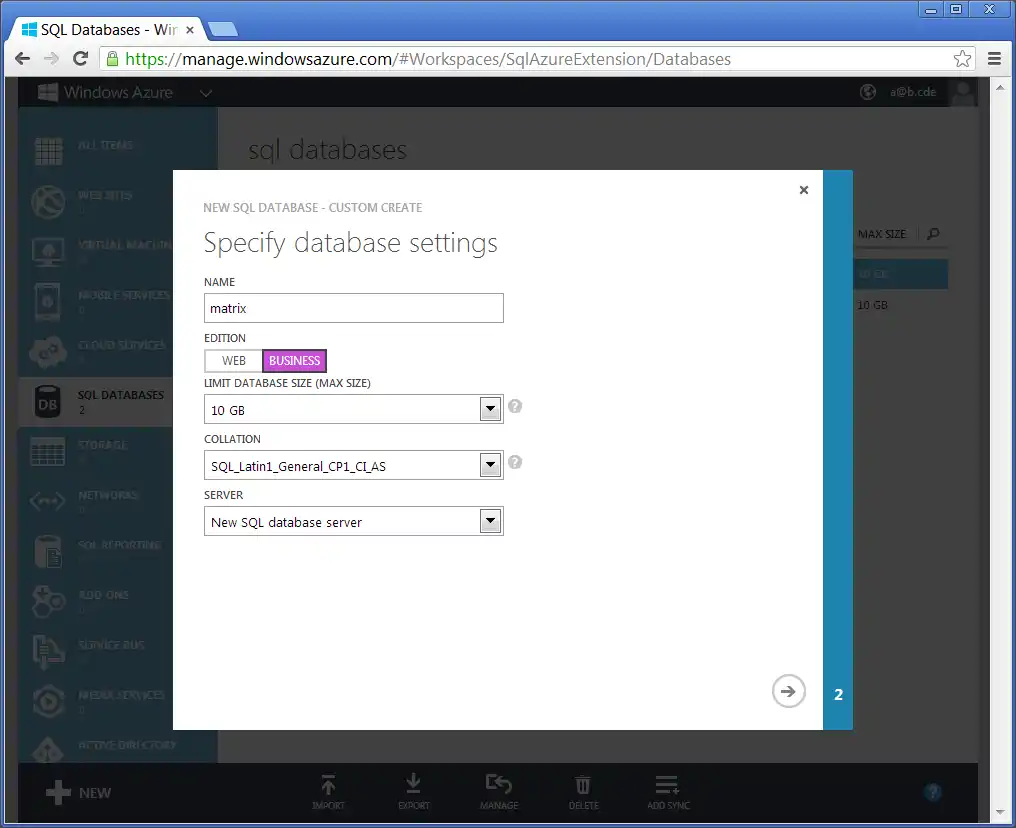Image resolution: width=1016 pixels, height=828 pixels.
Task: Click step 2 in wizard sidebar
Action: coord(838,695)
